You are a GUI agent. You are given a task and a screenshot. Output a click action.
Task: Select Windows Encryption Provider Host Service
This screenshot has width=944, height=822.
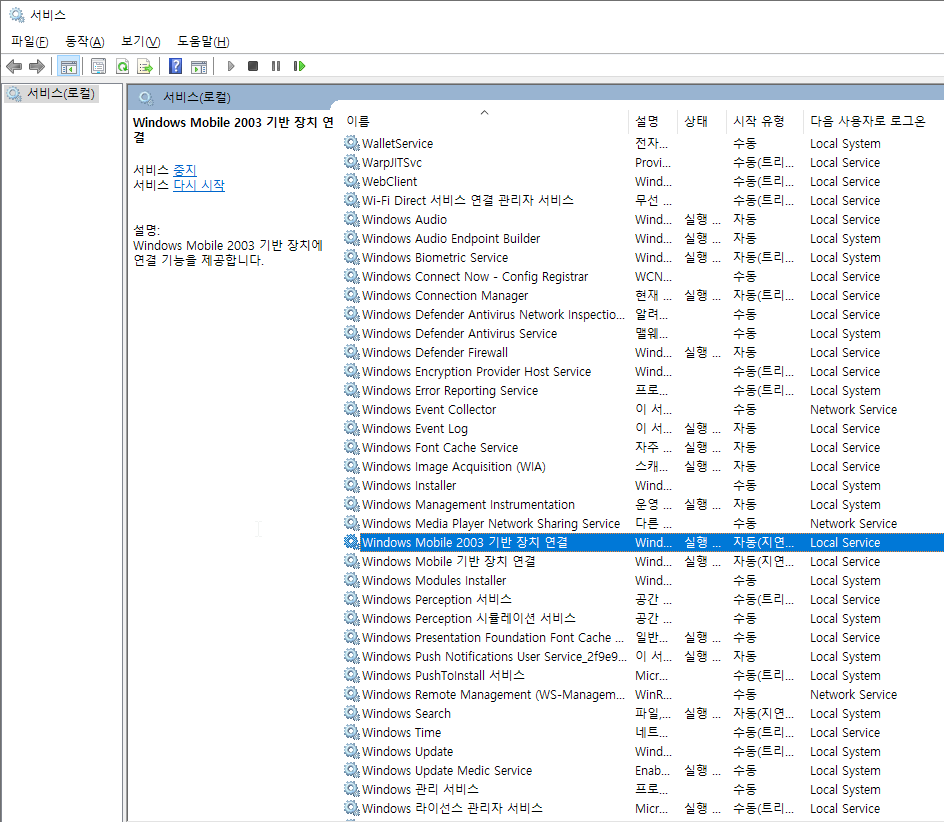pyautogui.click(x=476, y=372)
